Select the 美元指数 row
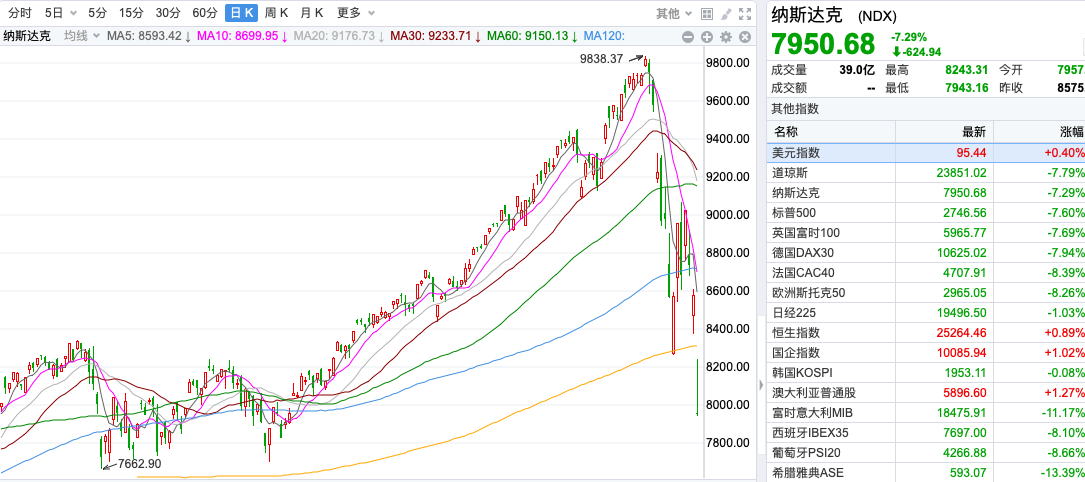The image size is (1085, 482). click(927, 152)
